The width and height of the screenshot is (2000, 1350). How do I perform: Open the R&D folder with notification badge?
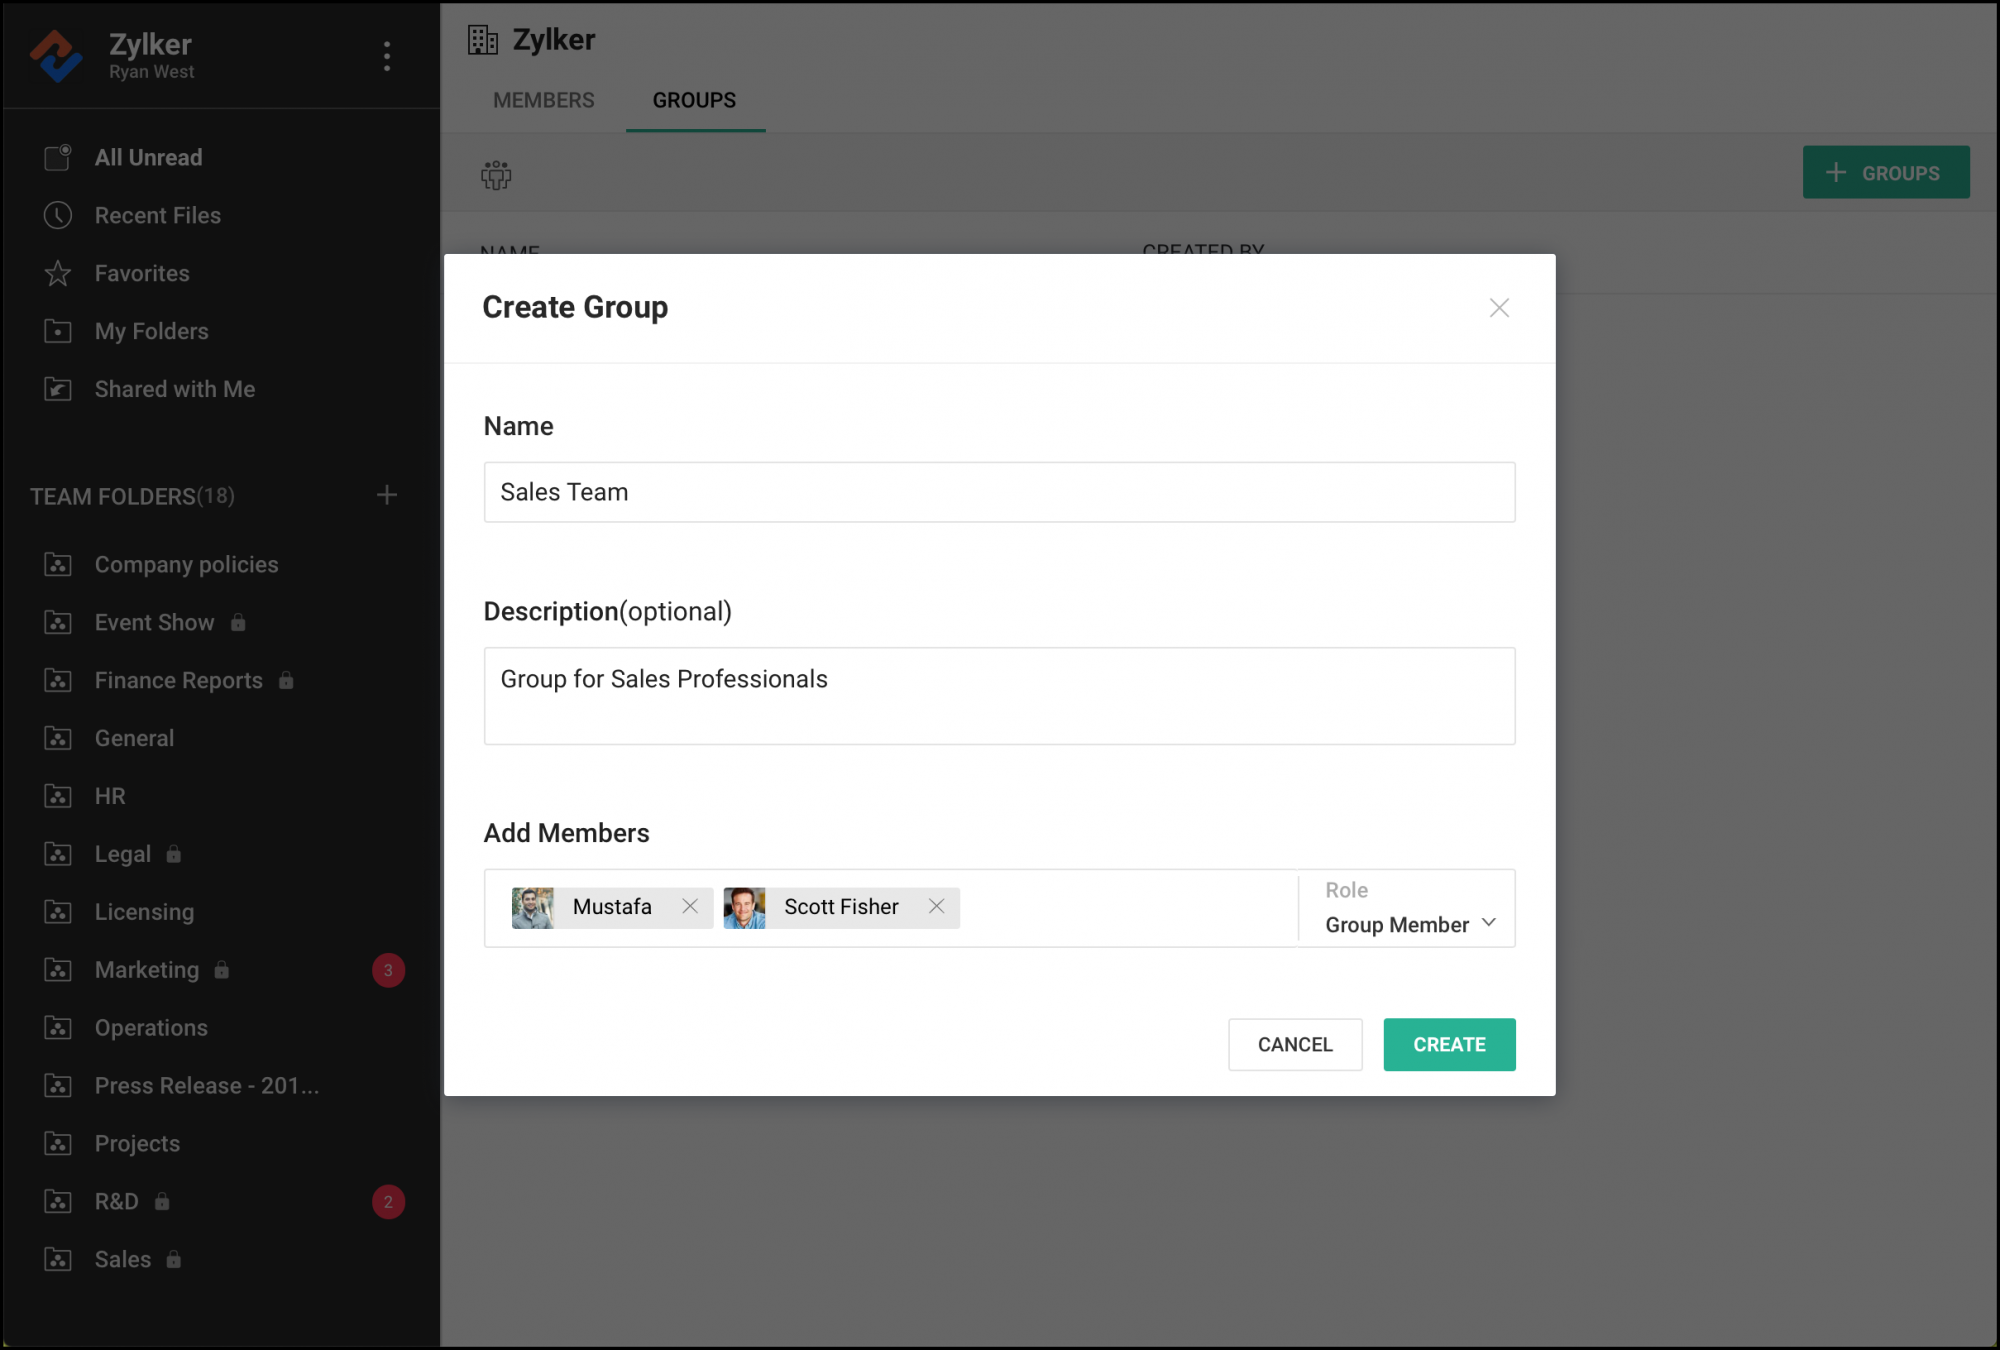click(x=118, y=1201)
